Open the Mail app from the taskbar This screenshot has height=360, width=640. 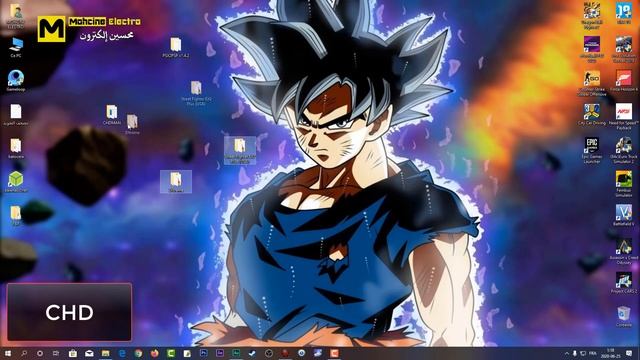(x=89, y=353)
